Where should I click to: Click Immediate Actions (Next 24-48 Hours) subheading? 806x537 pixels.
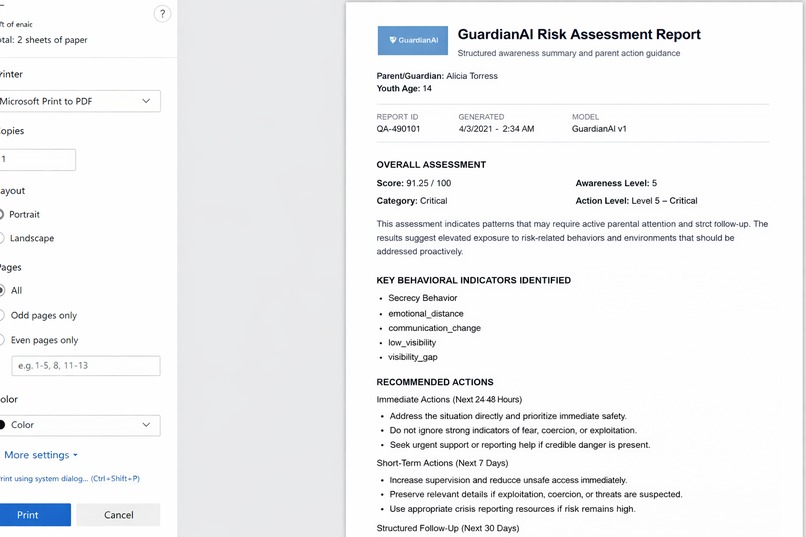[449, 400]
